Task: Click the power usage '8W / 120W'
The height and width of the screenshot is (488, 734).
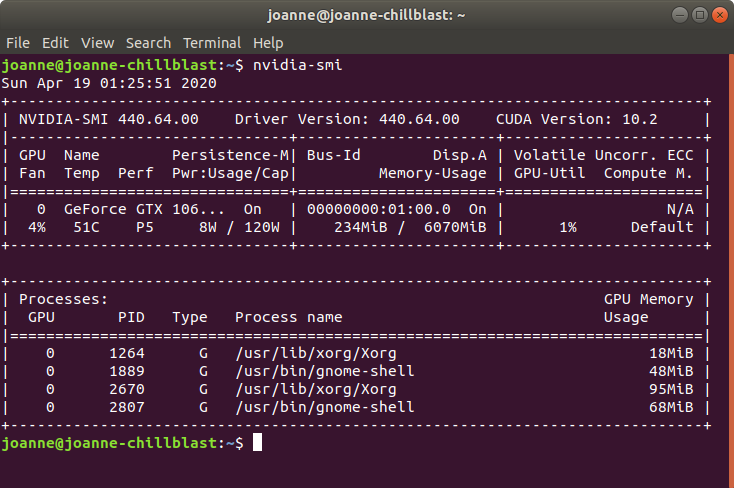Action: point(239,228)
